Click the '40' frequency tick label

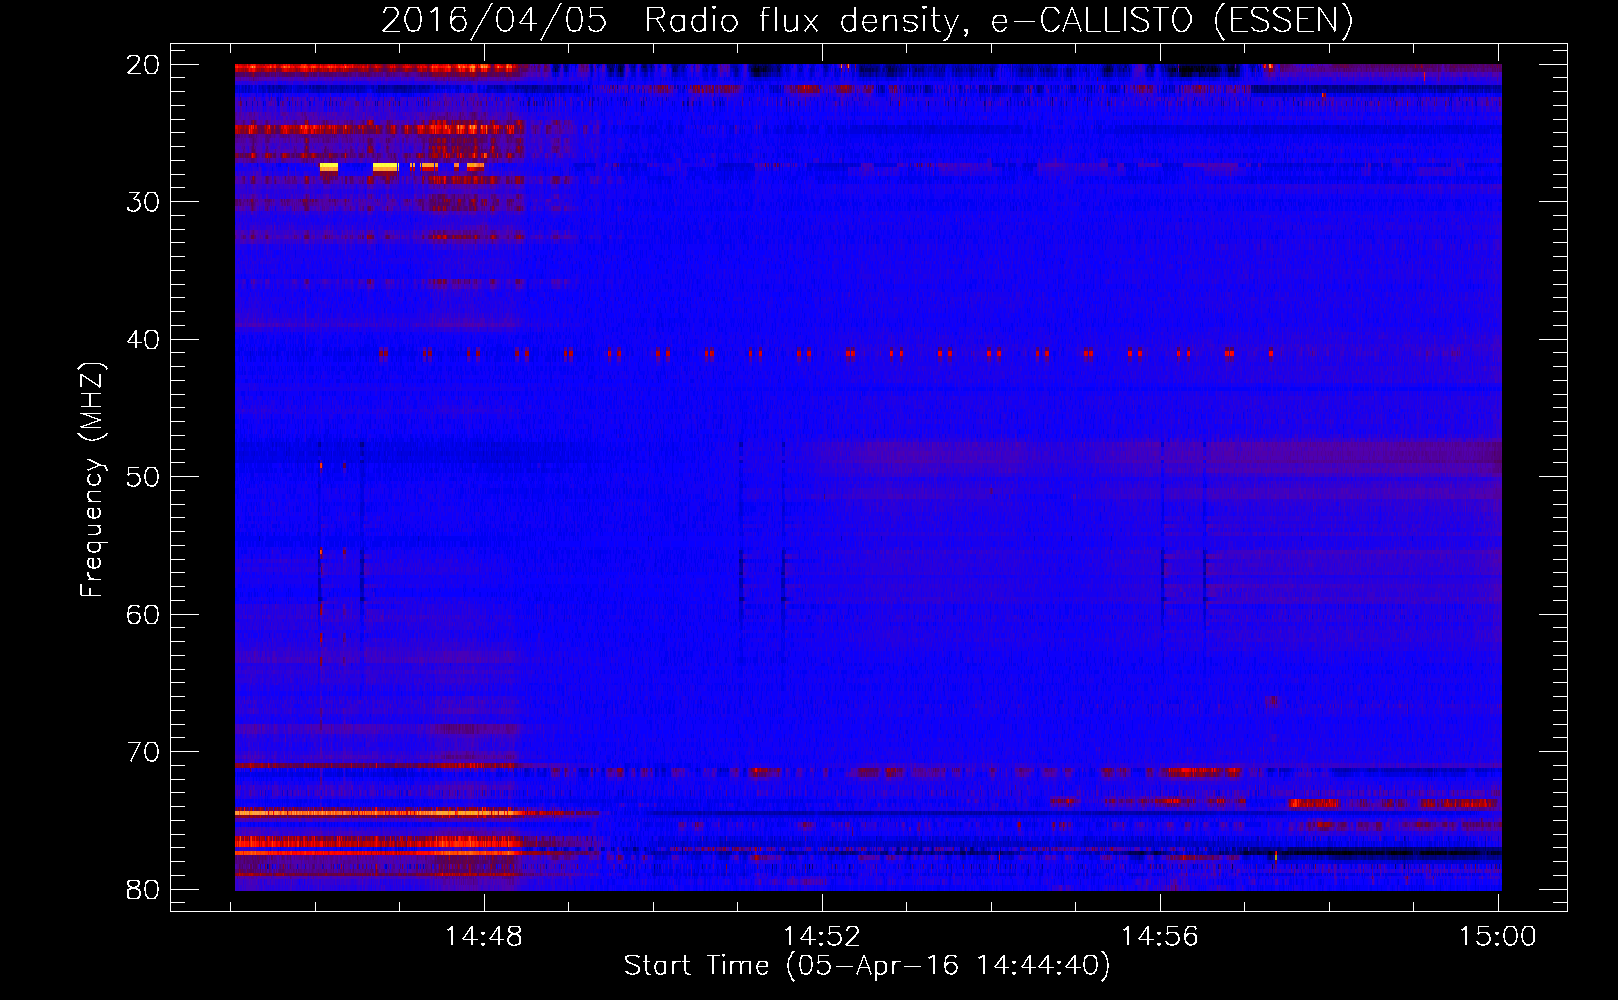[143, 340]
